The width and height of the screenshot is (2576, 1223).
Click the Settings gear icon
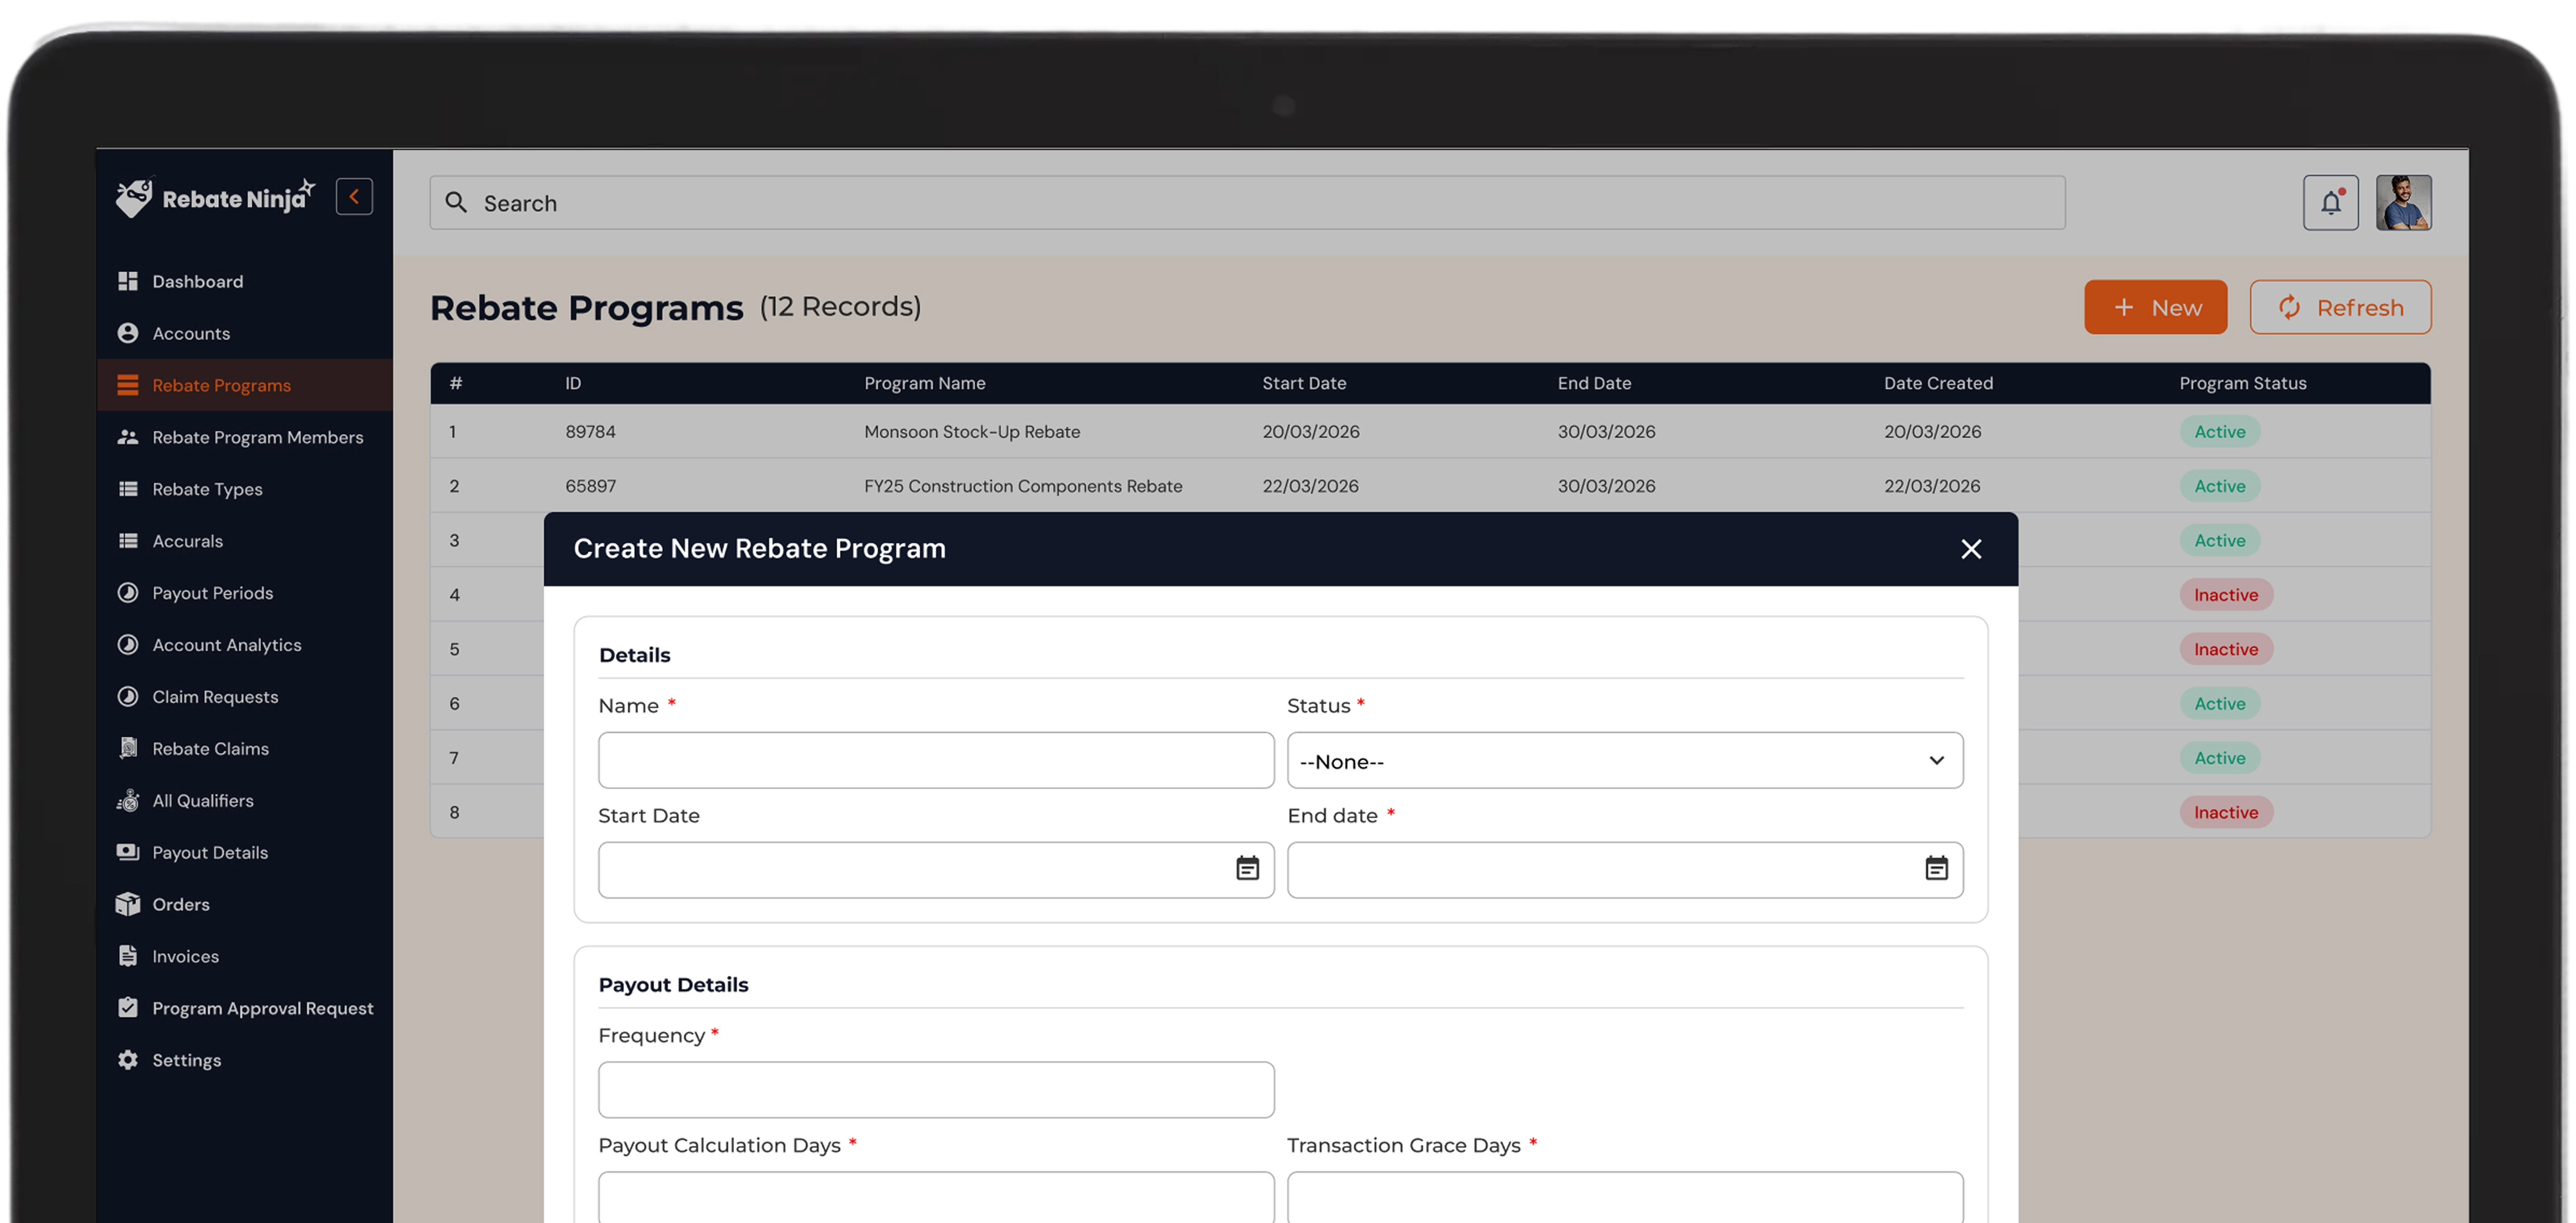[x=127, y=1060]
